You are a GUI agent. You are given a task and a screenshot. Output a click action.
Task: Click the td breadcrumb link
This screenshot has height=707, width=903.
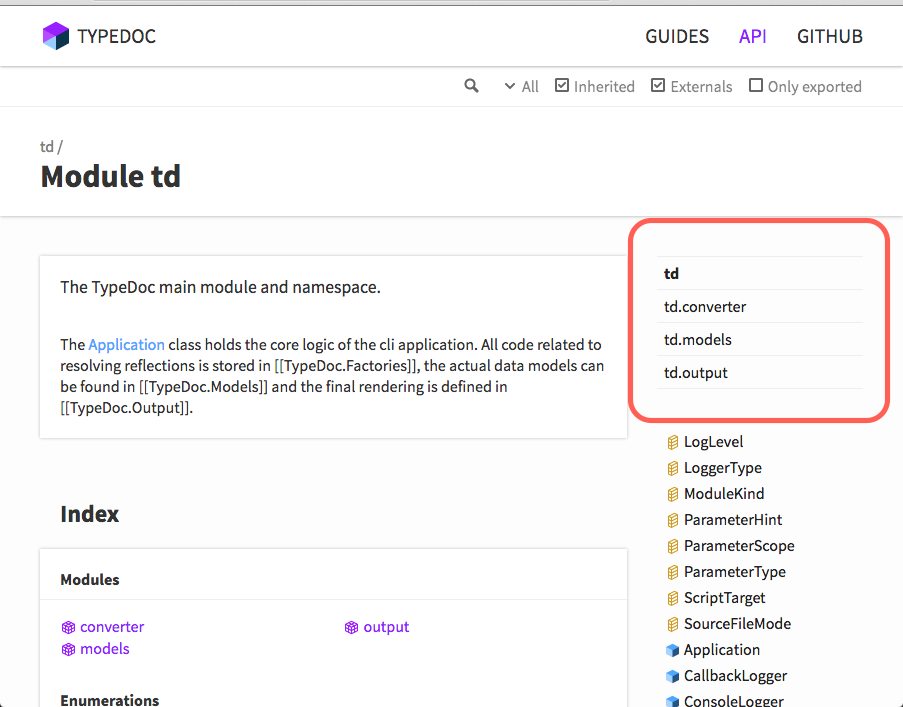click(x=47, y=146)
